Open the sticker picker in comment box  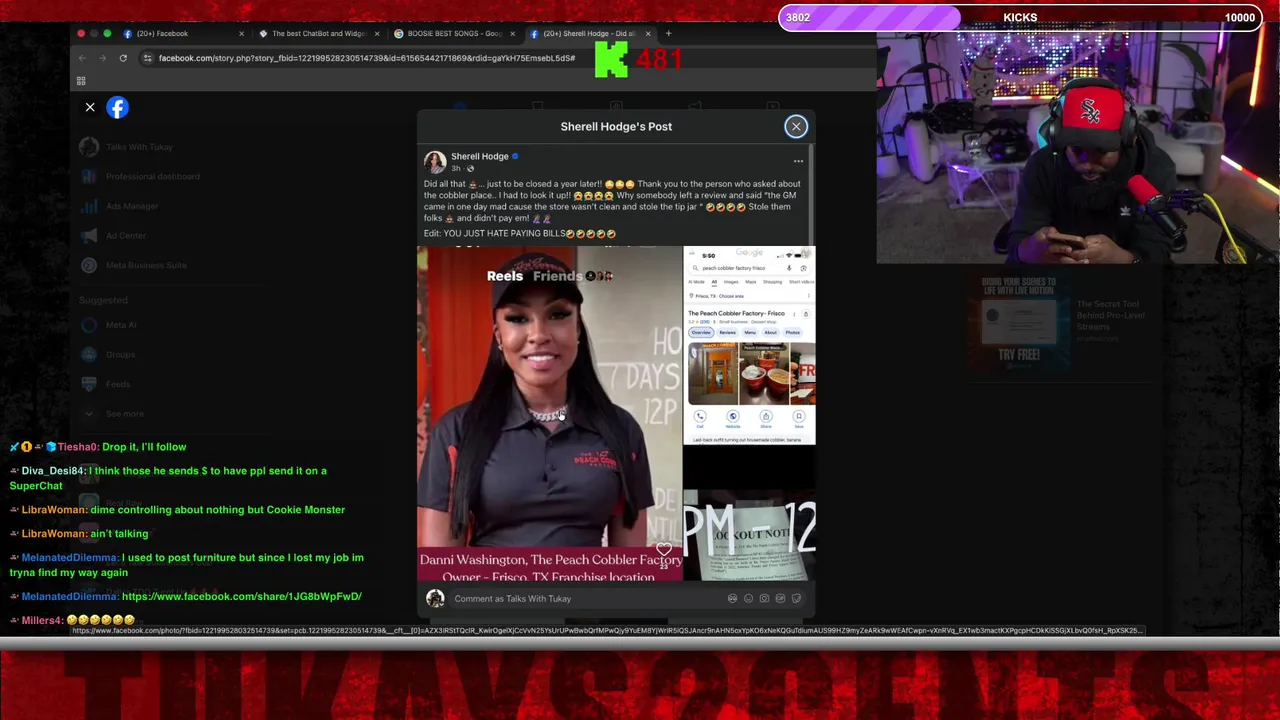pos(796,598)
